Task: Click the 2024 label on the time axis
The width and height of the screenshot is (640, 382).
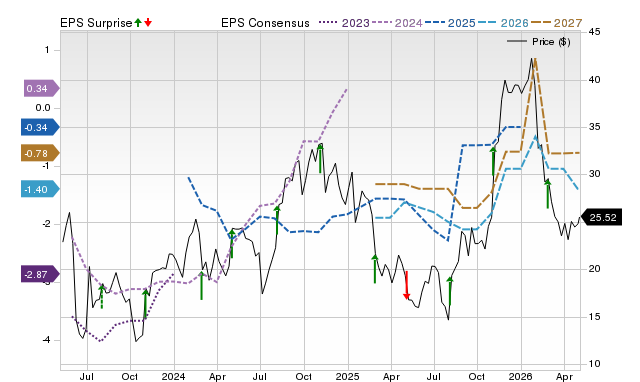Action: pyautogui.click(x=173, y=376)
